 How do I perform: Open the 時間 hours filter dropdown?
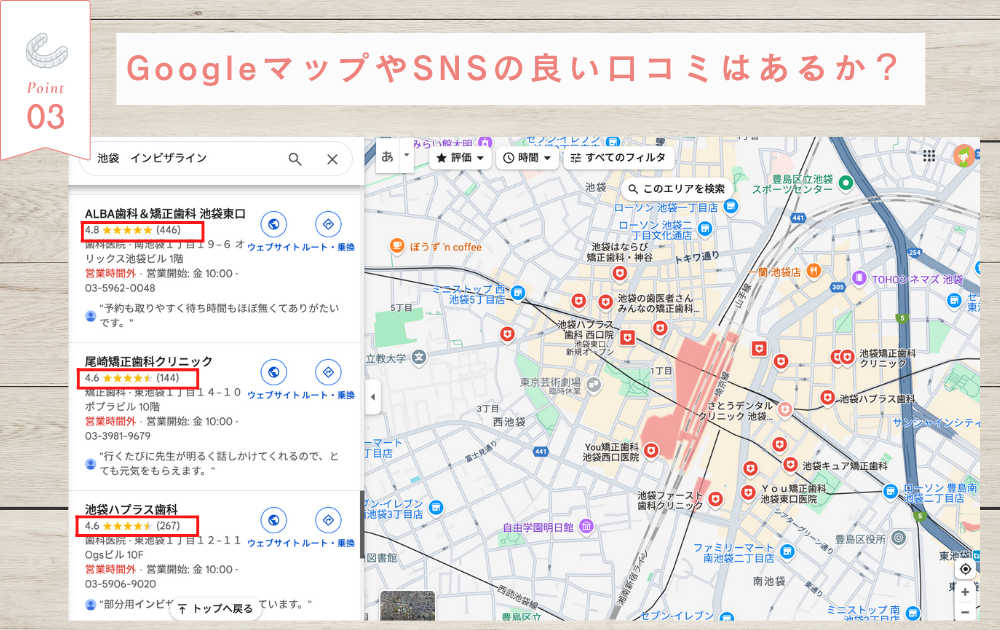[x=527, y=157]
